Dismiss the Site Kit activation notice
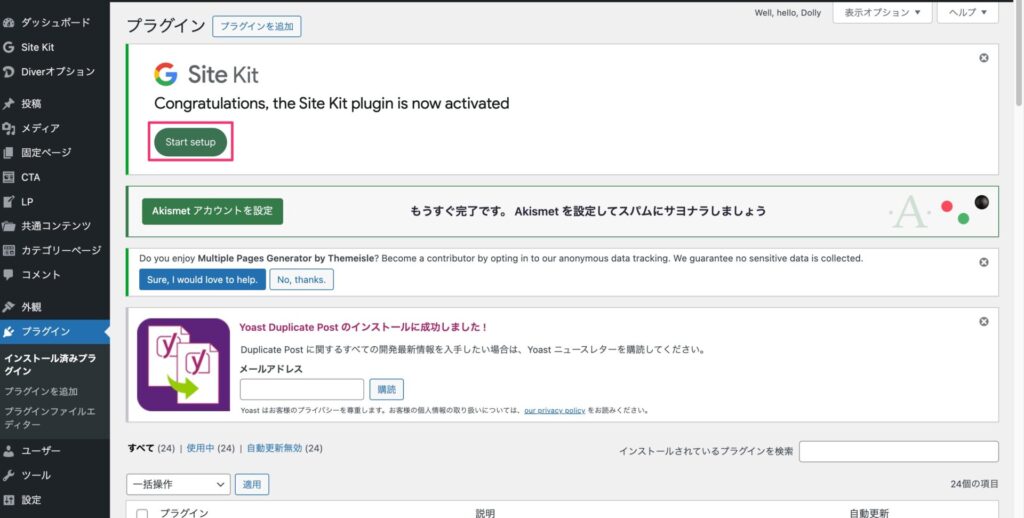1024x518 pixels. [x=983, y=58]
